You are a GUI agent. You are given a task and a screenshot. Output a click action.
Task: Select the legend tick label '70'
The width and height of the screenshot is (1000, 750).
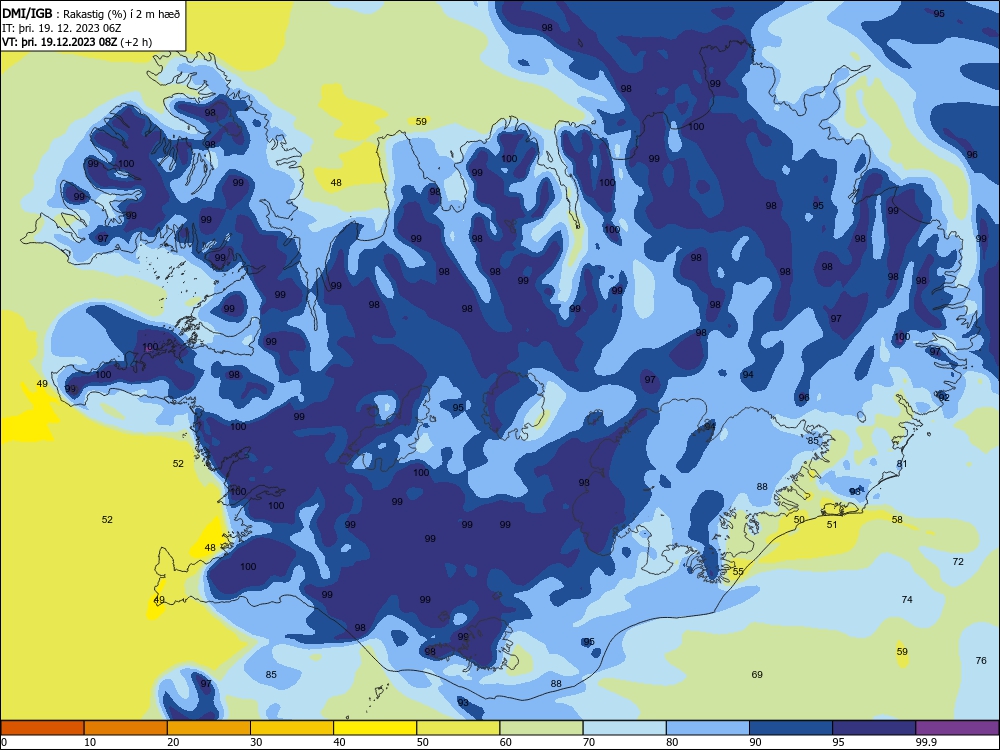[x=589, y=742]
